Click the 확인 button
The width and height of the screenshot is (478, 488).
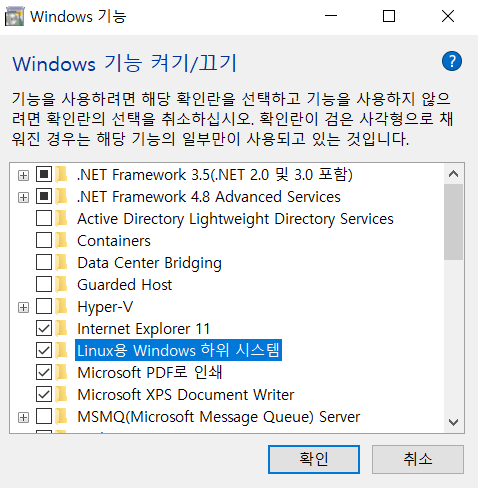tap(314, 459)
